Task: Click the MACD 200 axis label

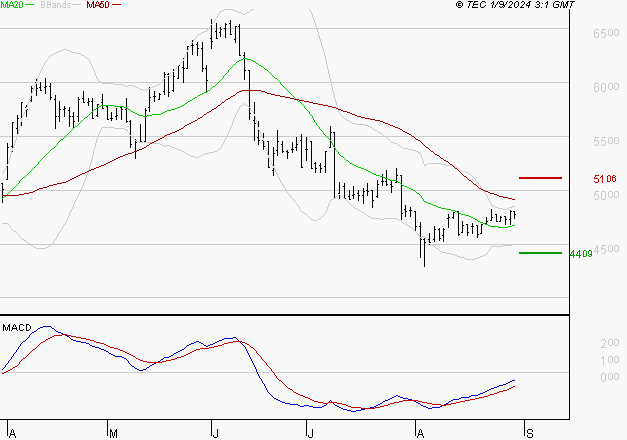Action: (610, 343)
